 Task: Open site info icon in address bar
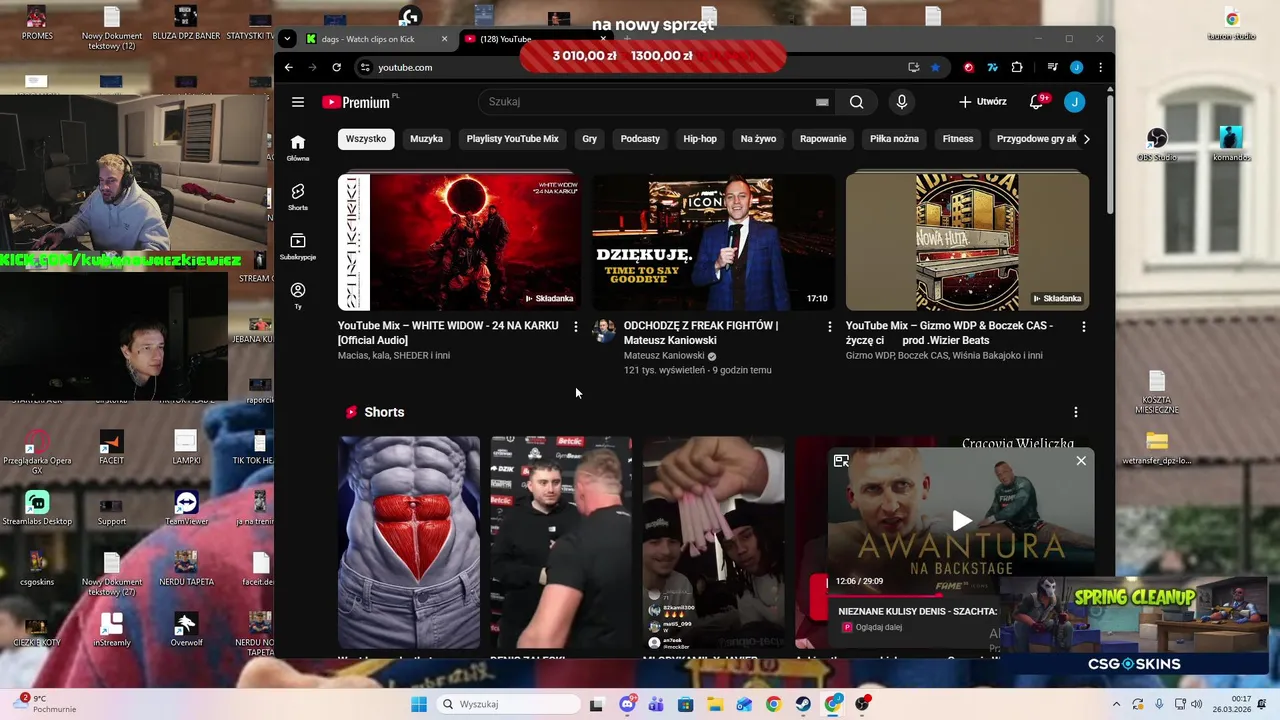click(364, 67)
